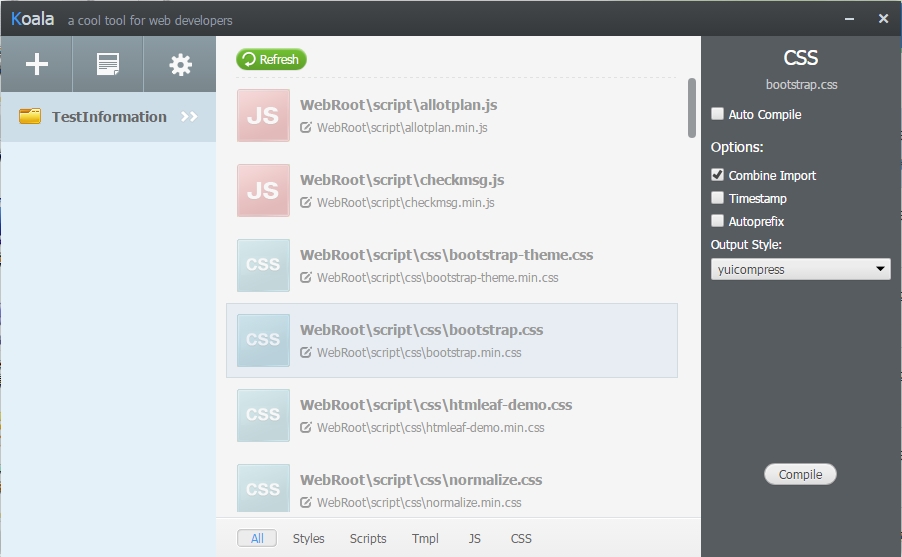Click the file list vertical scrollbar

(x=692, y=108)
